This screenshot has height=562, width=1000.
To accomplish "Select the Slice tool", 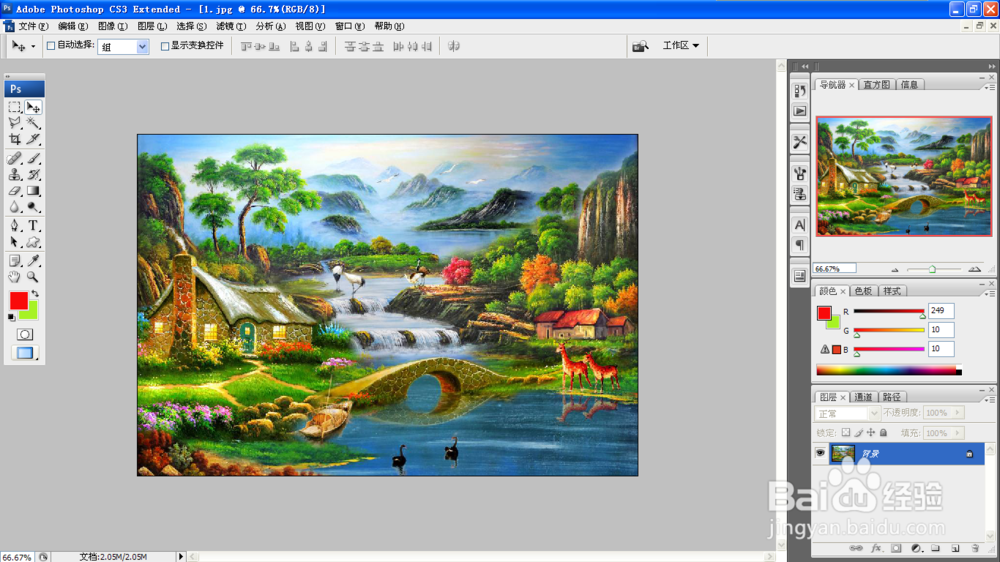I will pos(33,138).
